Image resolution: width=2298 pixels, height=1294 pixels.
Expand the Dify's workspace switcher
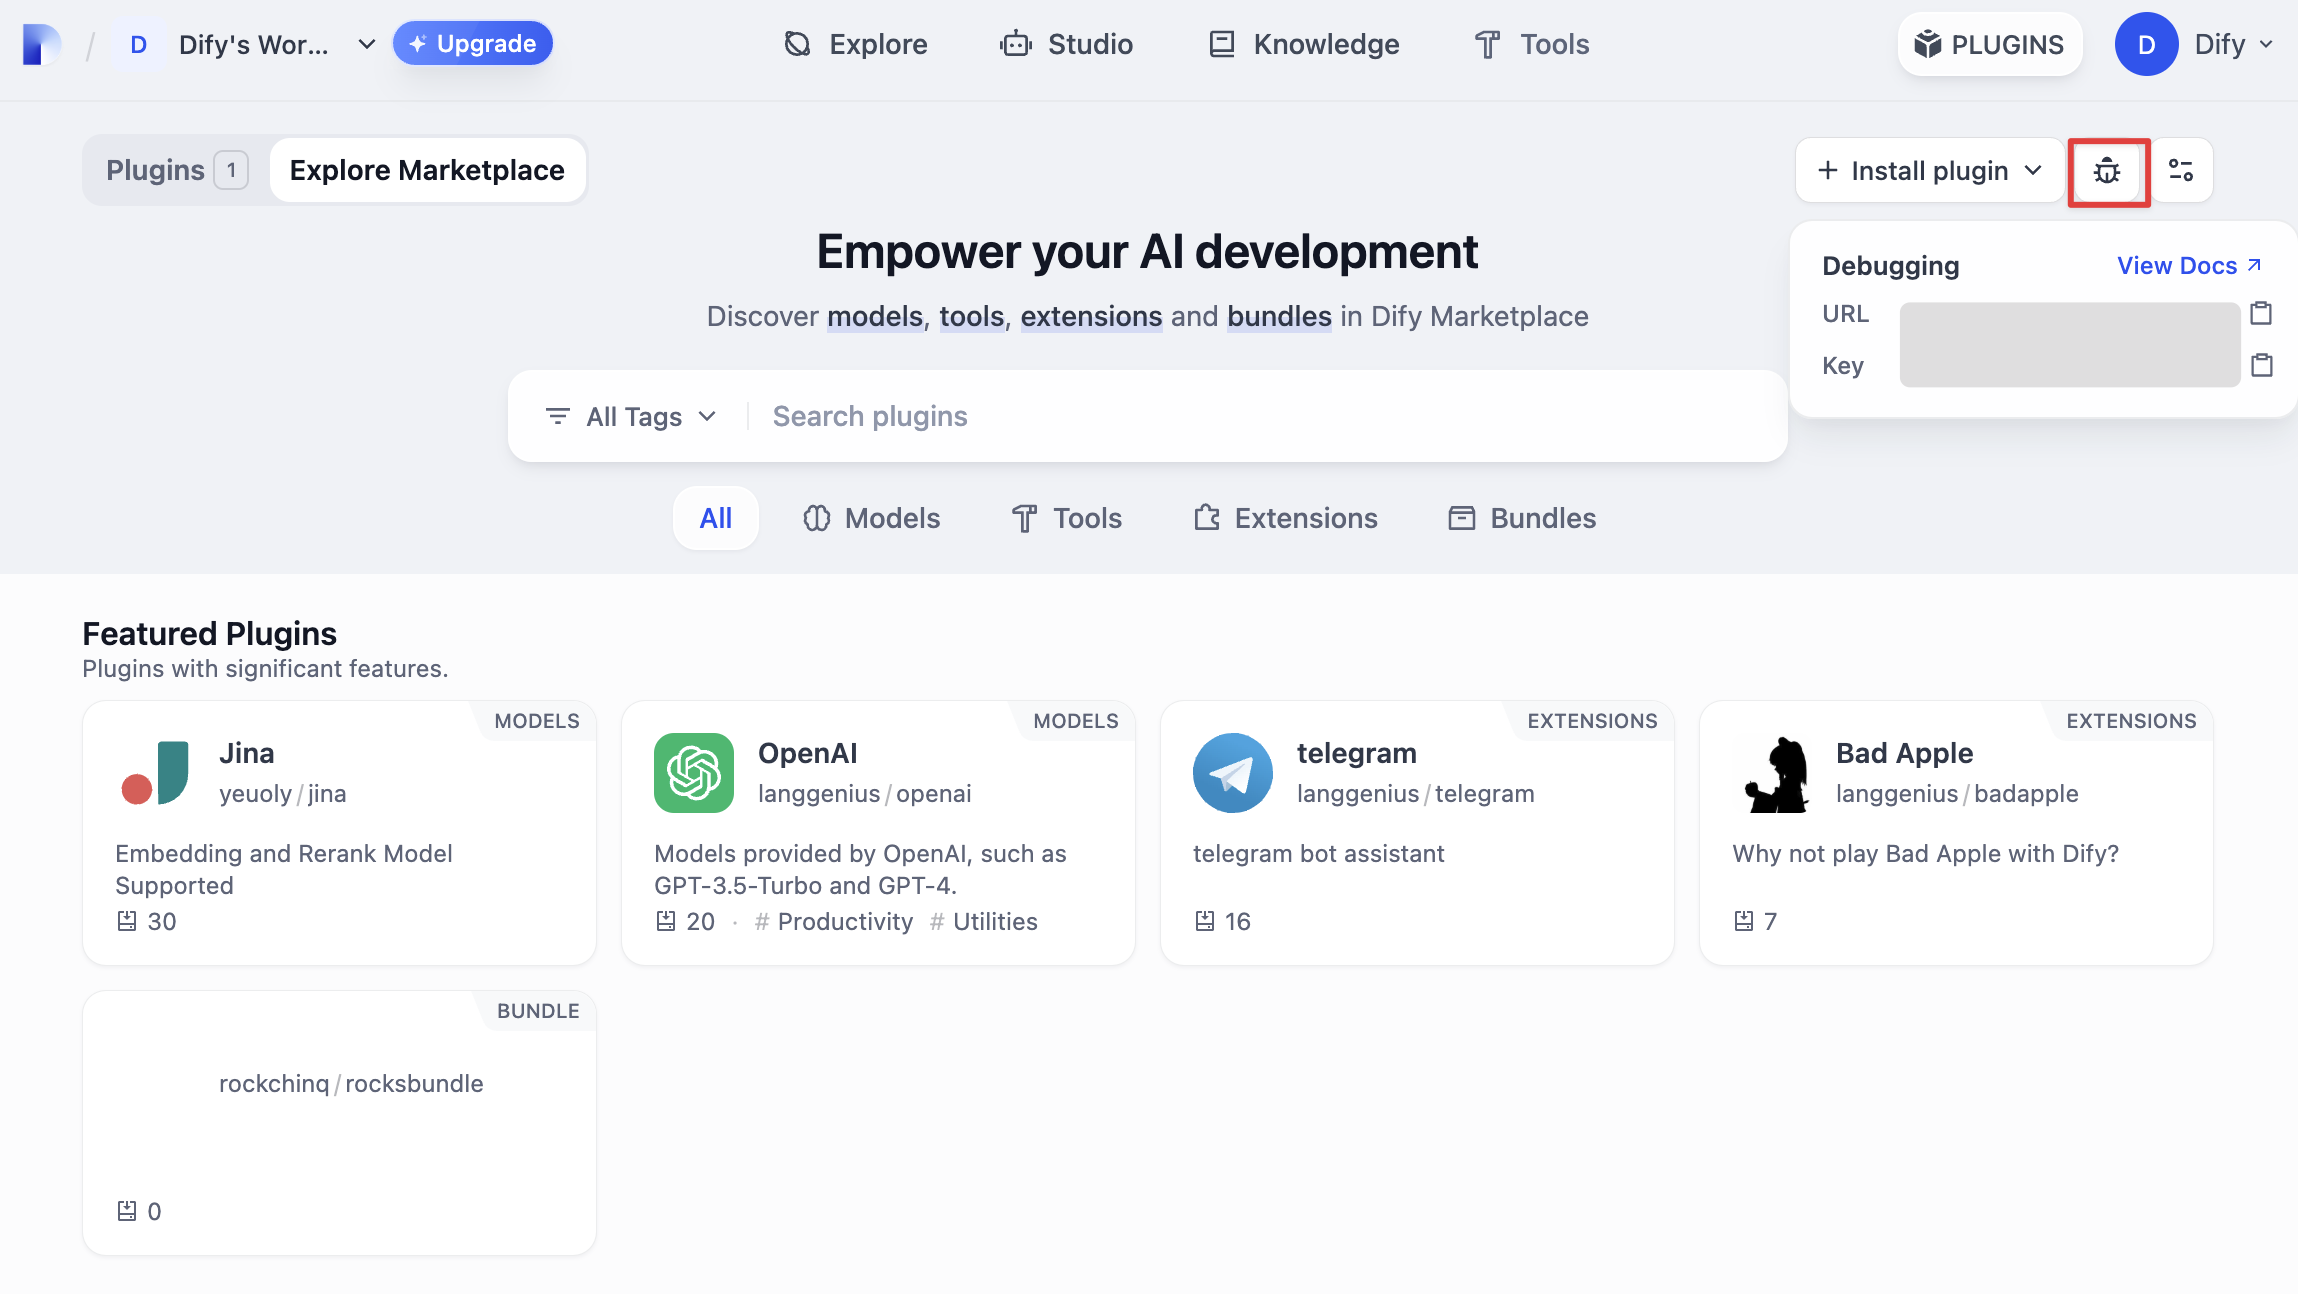pos(253,44)
